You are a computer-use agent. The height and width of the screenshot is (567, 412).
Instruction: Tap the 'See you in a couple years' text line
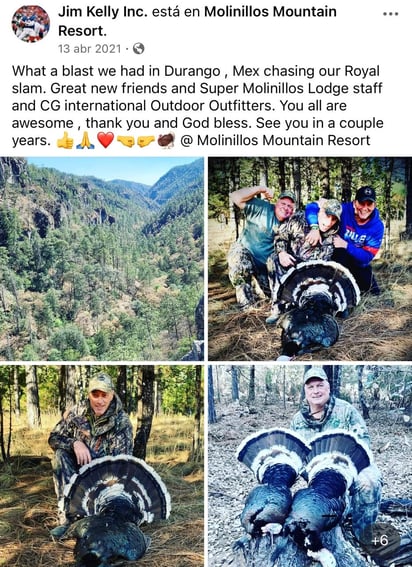point(197,132)
